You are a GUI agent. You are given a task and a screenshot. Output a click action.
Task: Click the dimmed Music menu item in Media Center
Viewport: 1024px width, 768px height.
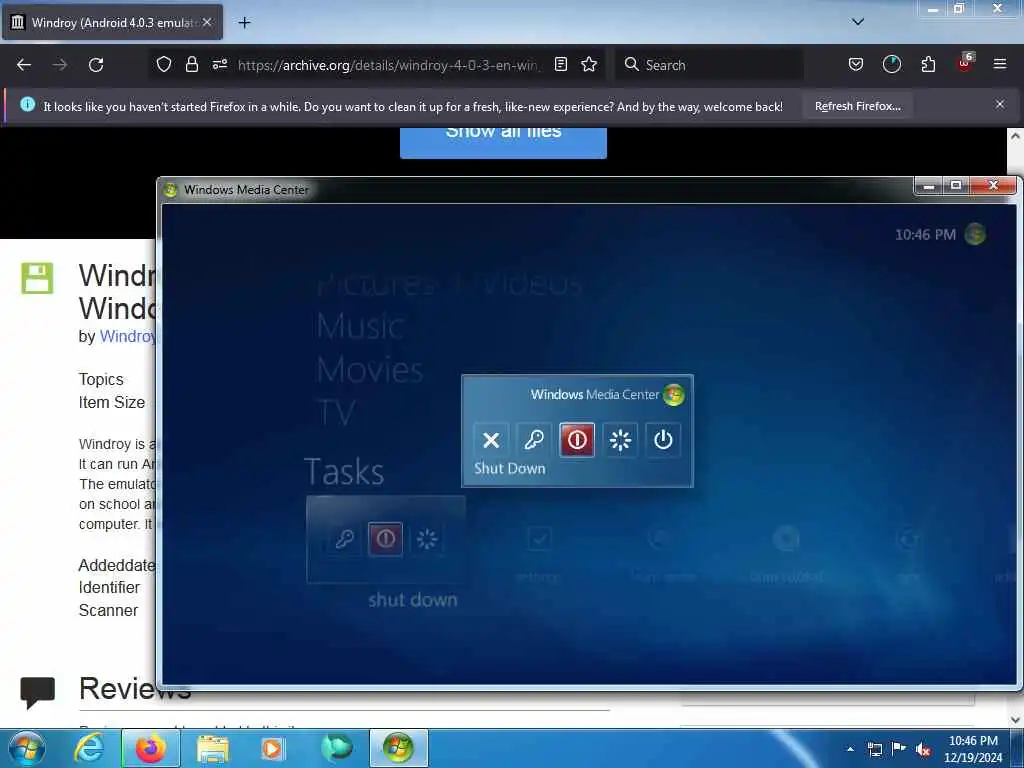[360, 326]
